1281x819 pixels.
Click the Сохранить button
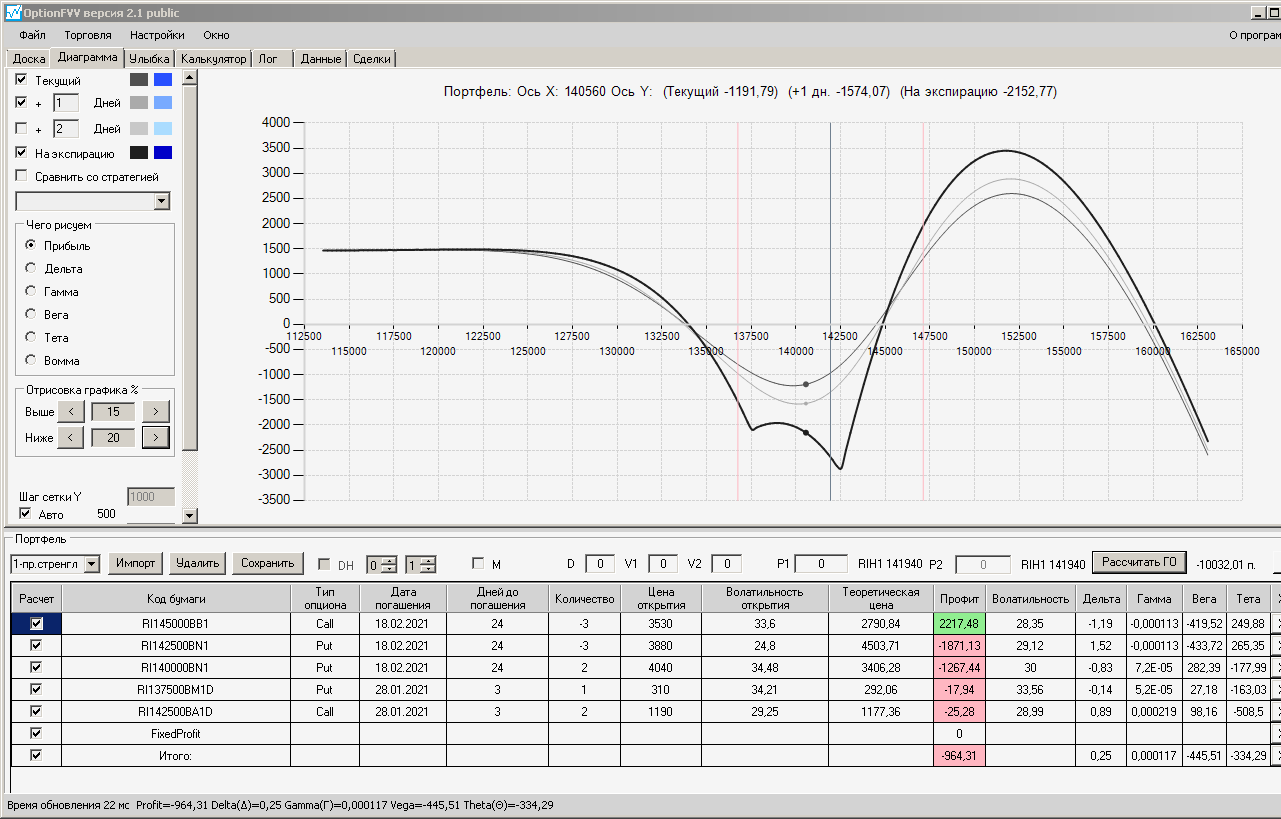pyautogui.click(x=268, y=563)
